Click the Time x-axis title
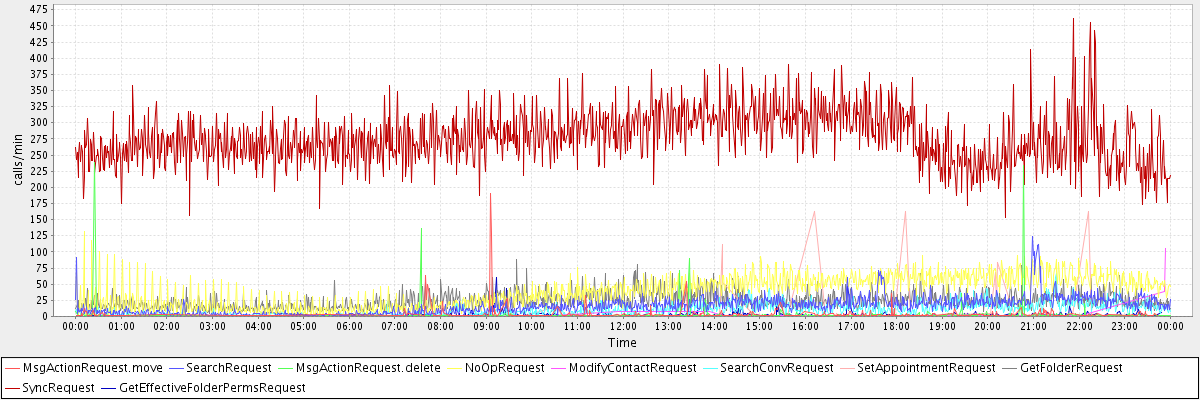Screen dimensions: 1200x400 622,343
